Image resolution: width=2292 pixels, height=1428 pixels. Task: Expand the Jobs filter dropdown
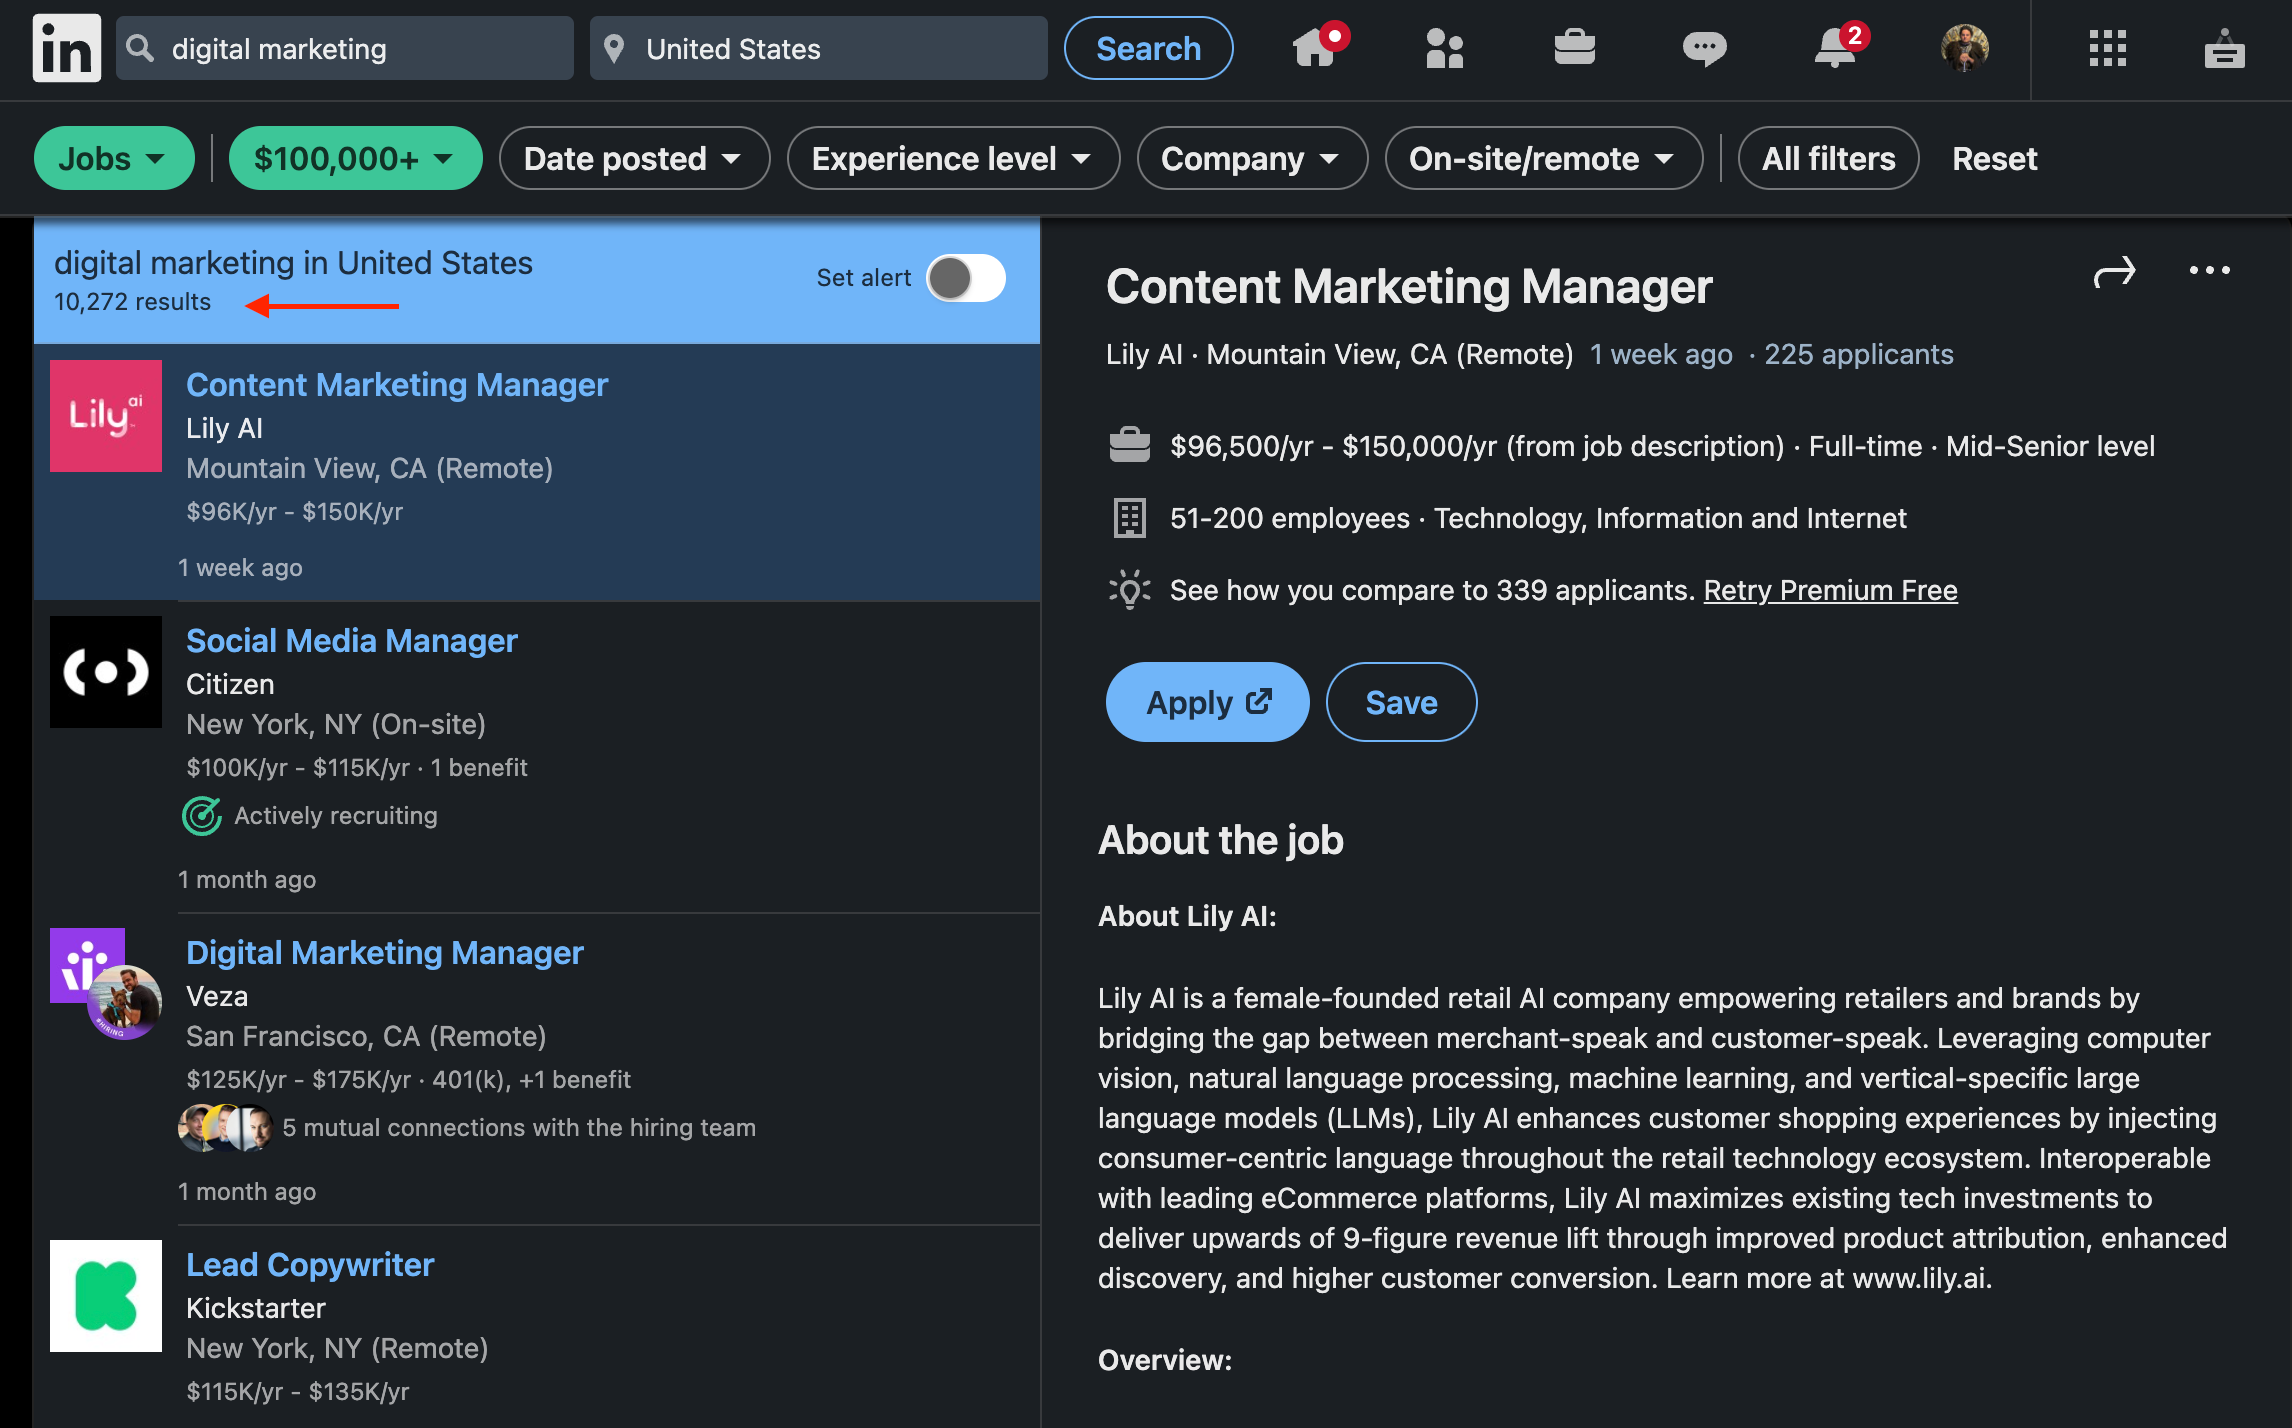click(x=114, y=158)
